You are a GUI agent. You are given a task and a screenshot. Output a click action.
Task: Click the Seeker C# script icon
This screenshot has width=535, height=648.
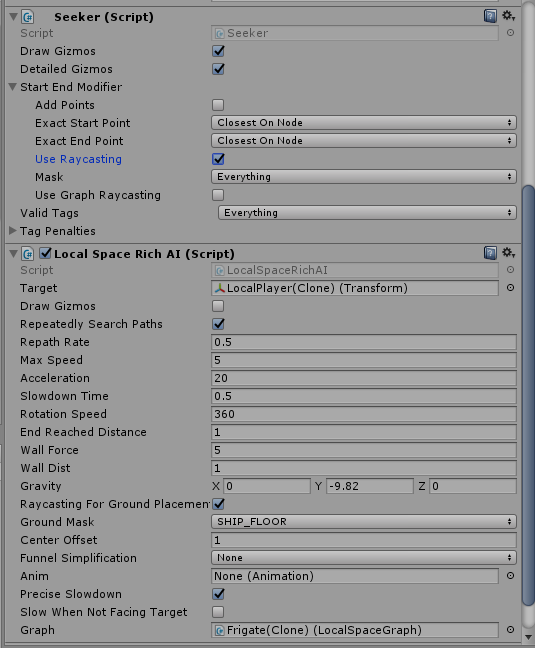(28, 17)
